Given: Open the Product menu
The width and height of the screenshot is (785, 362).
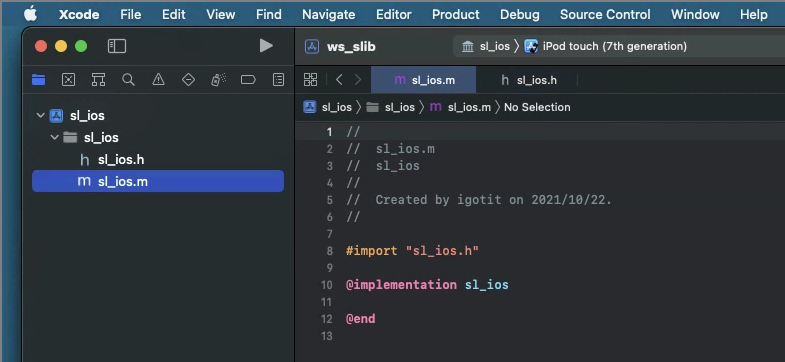Looking at the screenshot, I should (456, 15).
